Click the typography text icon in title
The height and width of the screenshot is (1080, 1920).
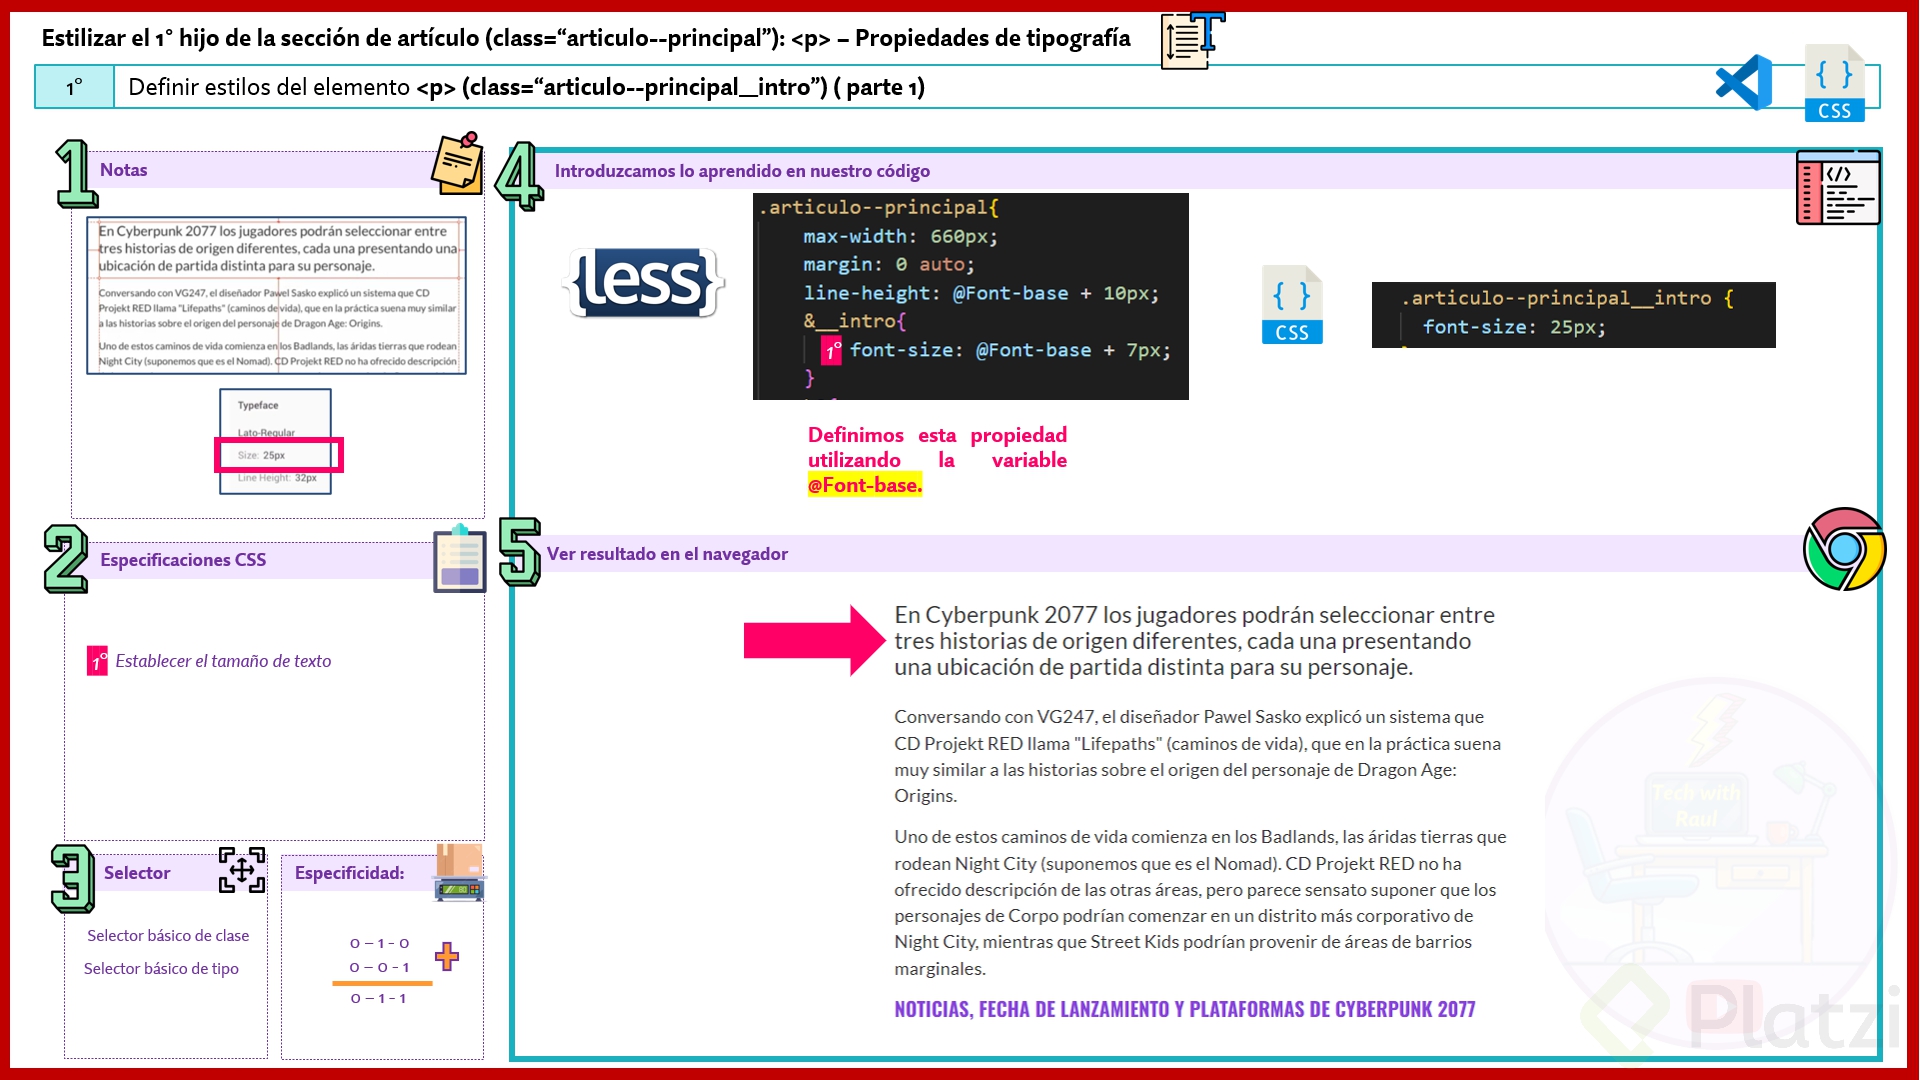pos(1192,40)
